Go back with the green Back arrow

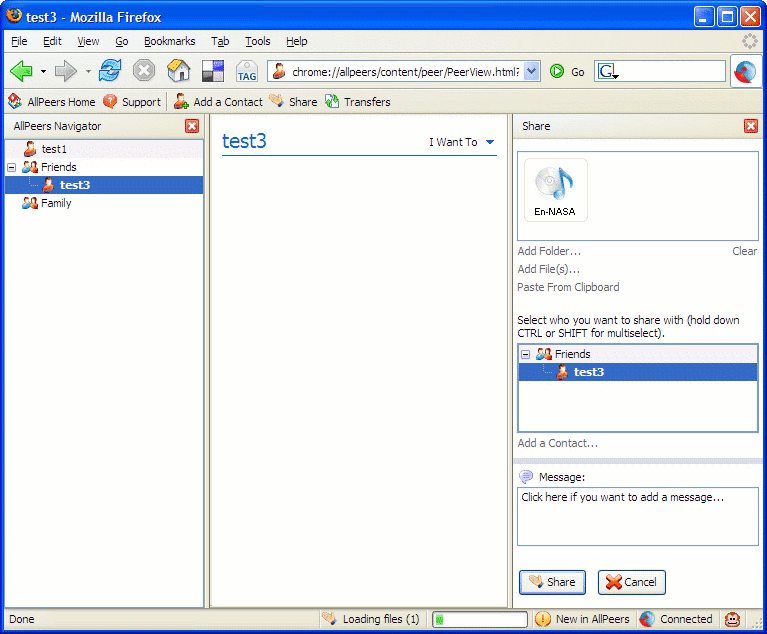(x=22, y=71)
